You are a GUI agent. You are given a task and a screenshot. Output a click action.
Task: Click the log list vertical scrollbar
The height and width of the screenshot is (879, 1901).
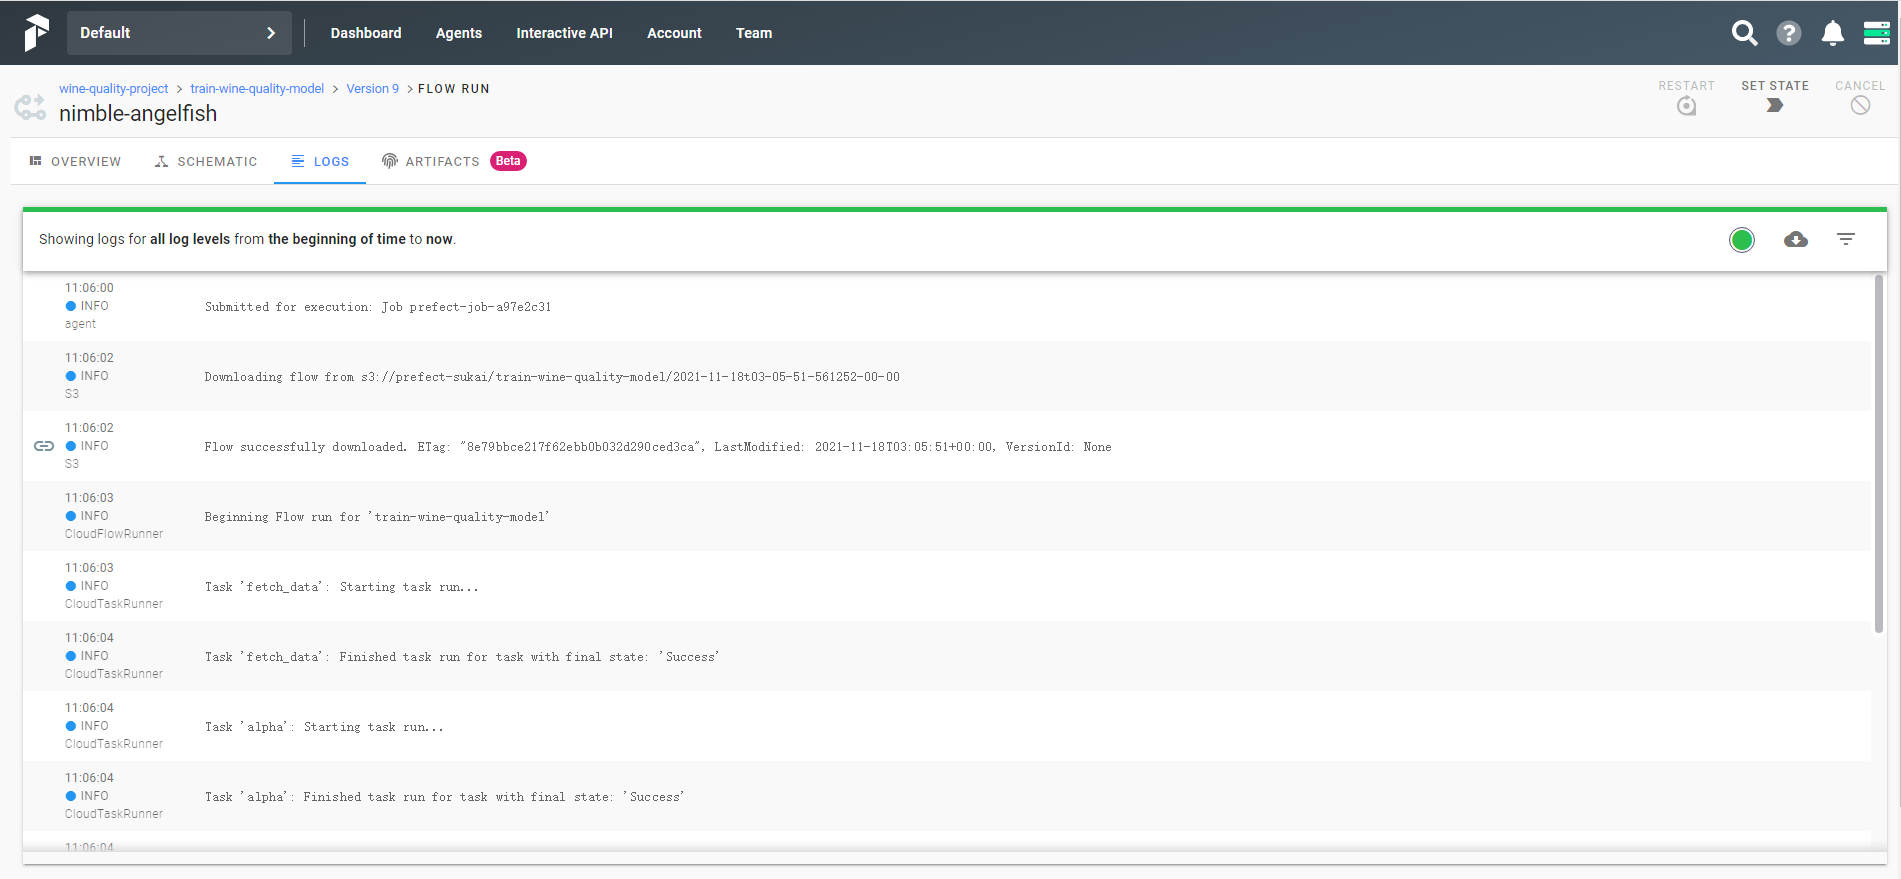(1879, 454)
